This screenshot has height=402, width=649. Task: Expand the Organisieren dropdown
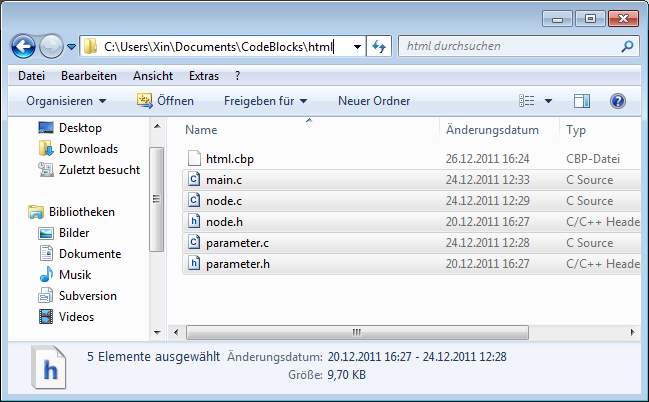(x=66, y=101)
